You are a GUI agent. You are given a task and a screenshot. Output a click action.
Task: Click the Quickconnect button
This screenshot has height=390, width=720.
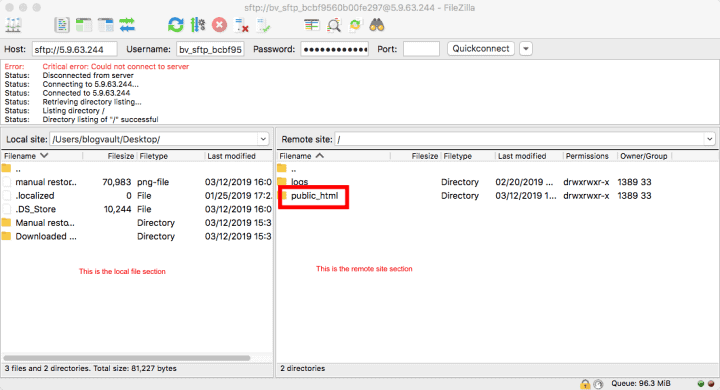click(x=481, y=49)
